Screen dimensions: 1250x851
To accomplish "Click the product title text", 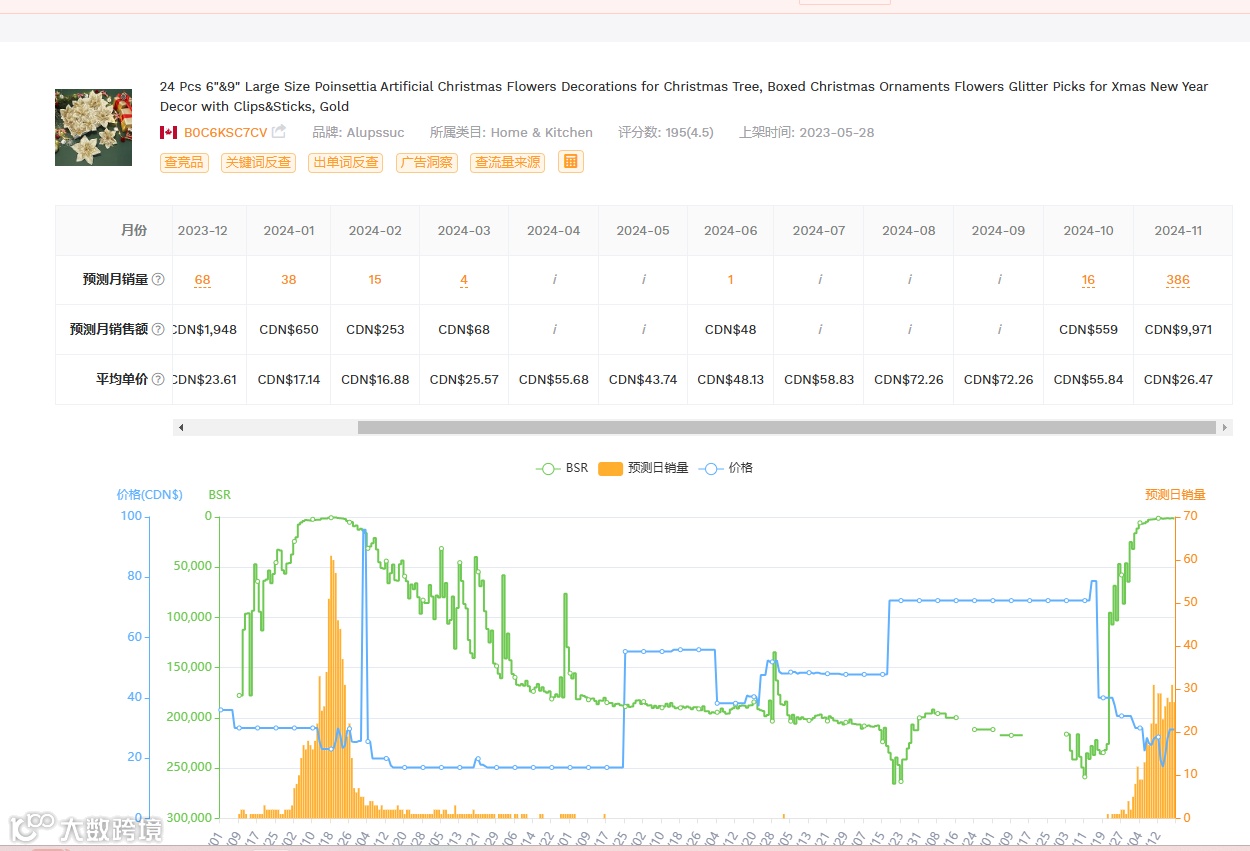I will pos(684,96).
